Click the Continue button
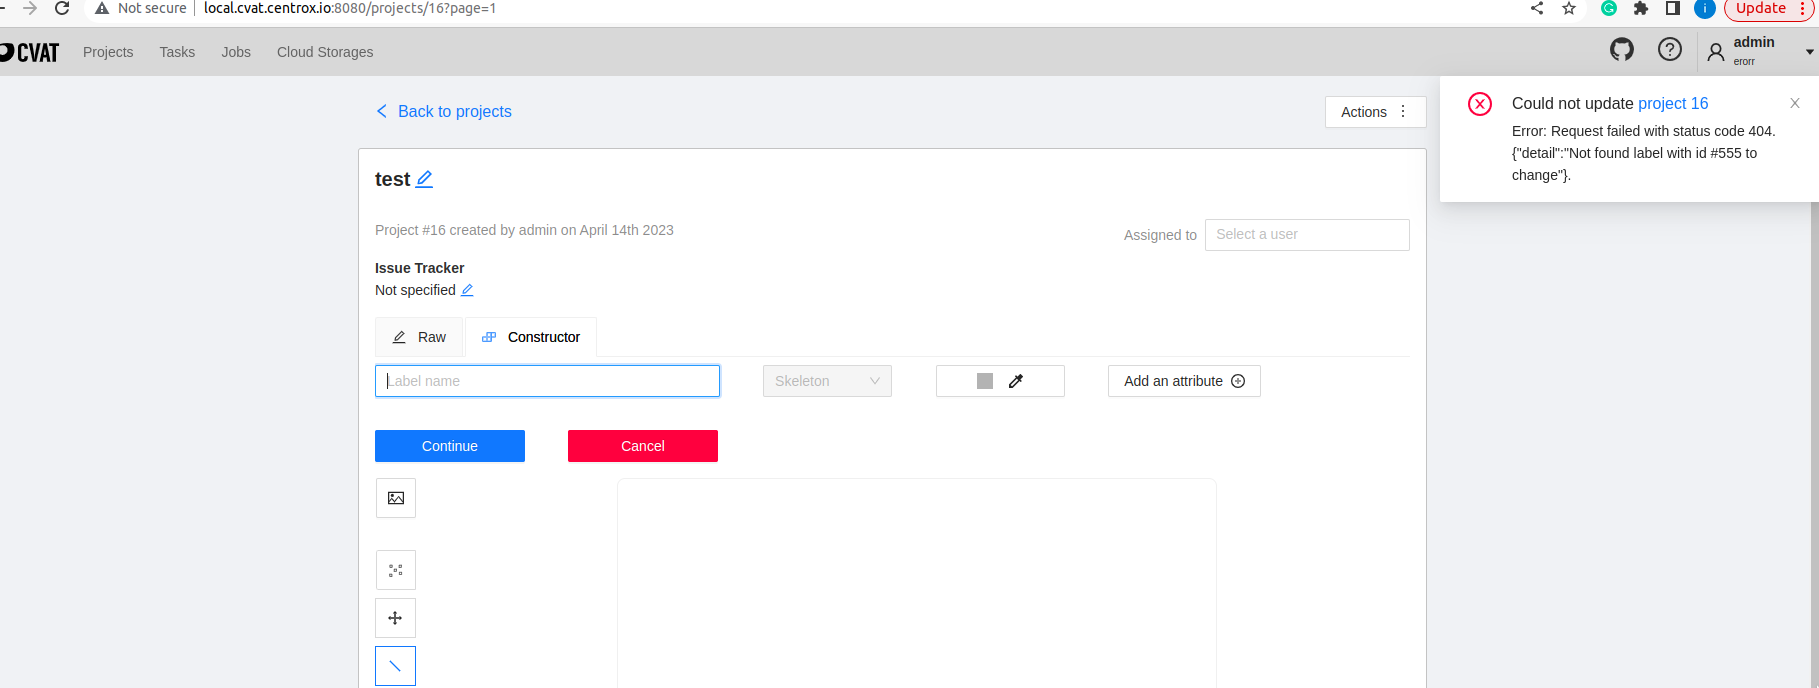Image resolution: width=1819 pixels, height=688 pixels. click(450, 446)
